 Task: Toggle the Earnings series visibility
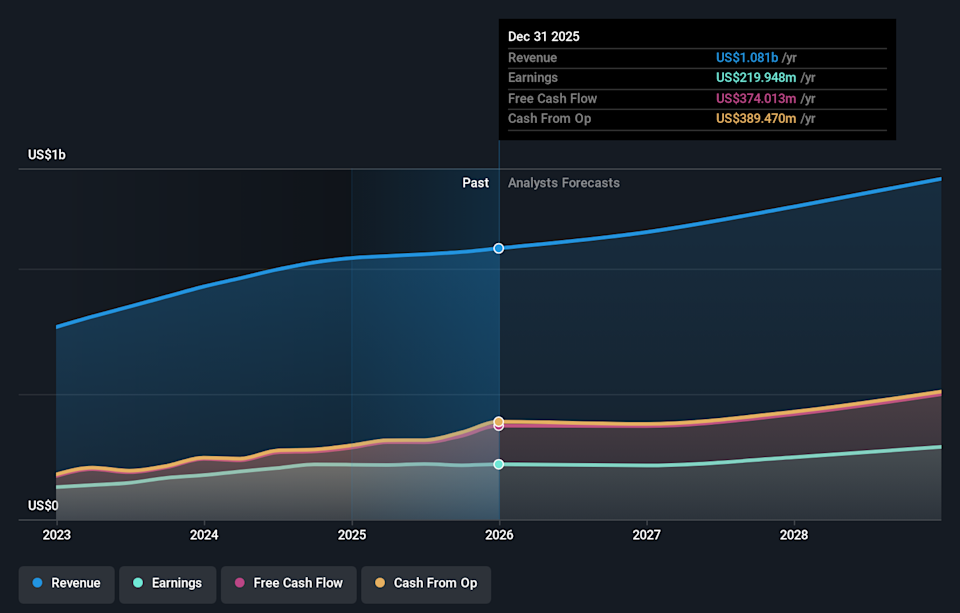pyautogui.click(x=167, y=583)
